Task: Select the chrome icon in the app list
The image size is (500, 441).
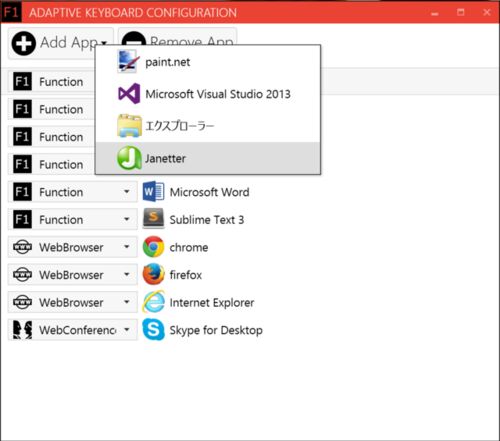Action: click(x=153, y=247)
